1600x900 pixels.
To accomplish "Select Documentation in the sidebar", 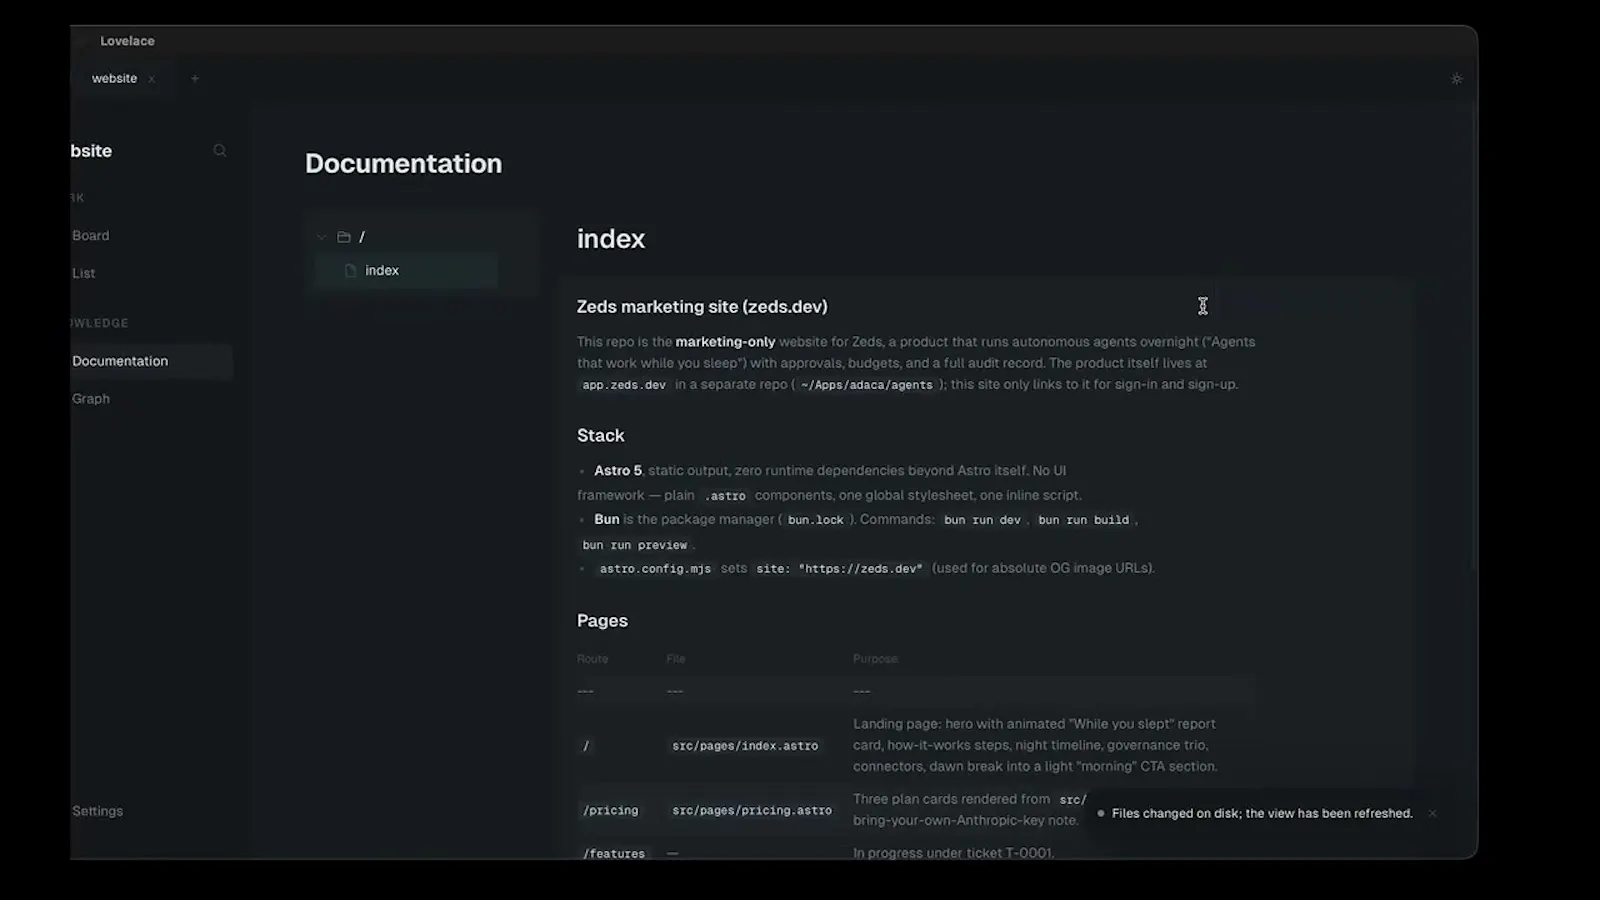I will click(150, 361).
